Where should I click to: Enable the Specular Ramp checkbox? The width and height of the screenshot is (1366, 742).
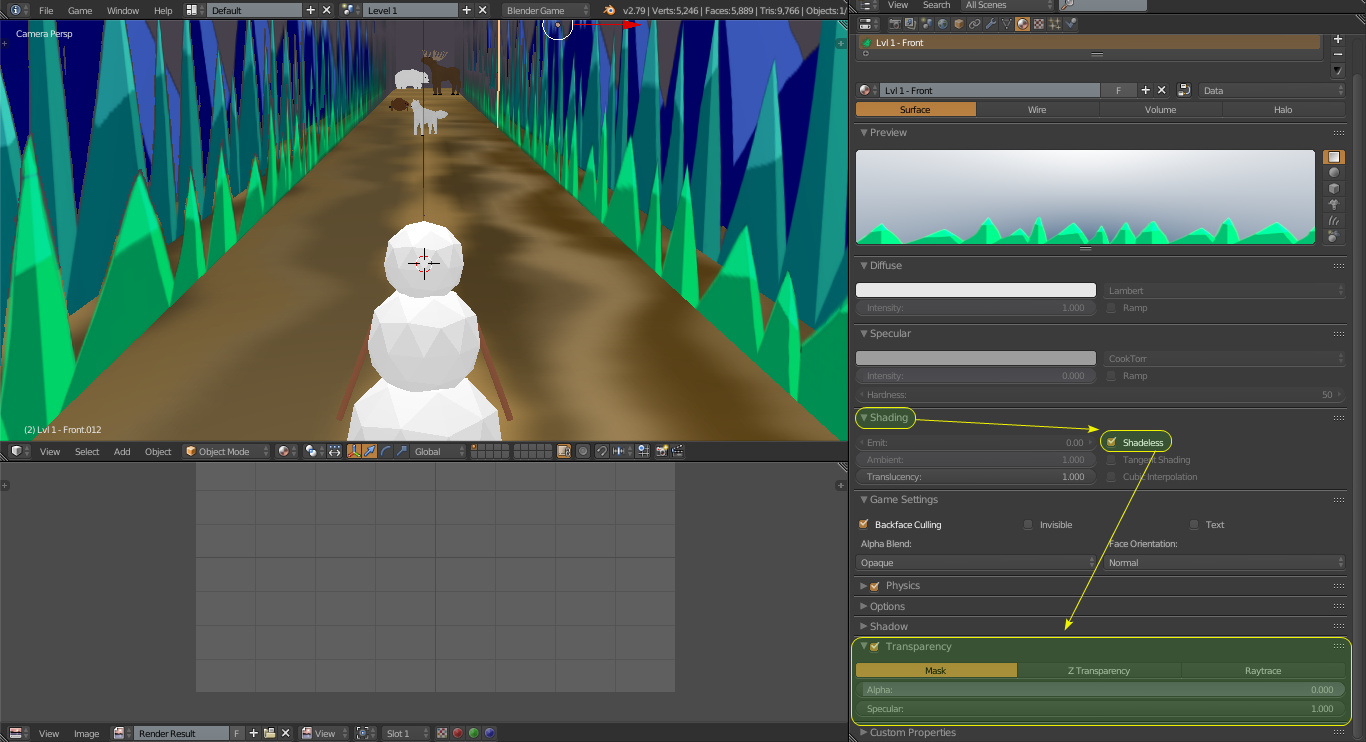pyautogui.click(x=1111, y=376)
